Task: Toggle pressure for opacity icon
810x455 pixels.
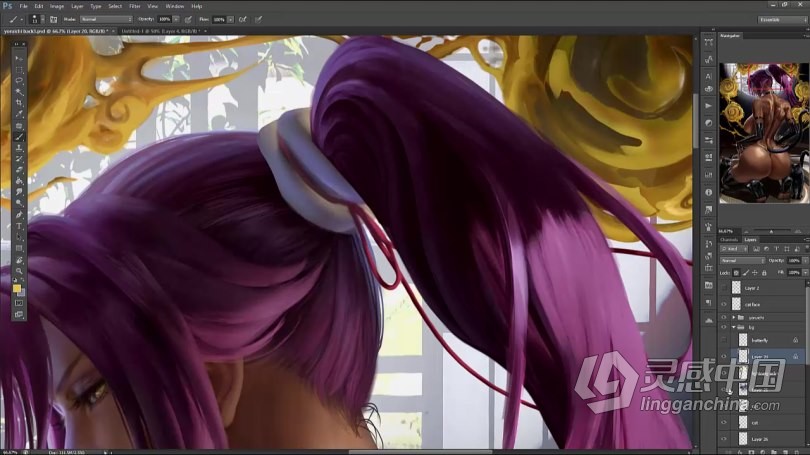Action: coord(188,20)
